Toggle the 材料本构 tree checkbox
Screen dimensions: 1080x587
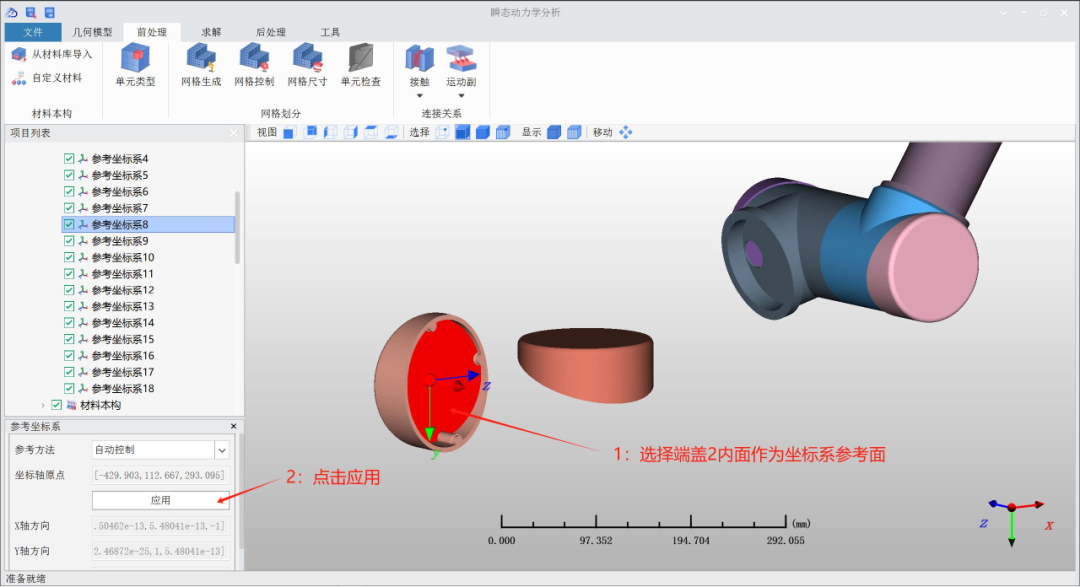click(56, 405)
